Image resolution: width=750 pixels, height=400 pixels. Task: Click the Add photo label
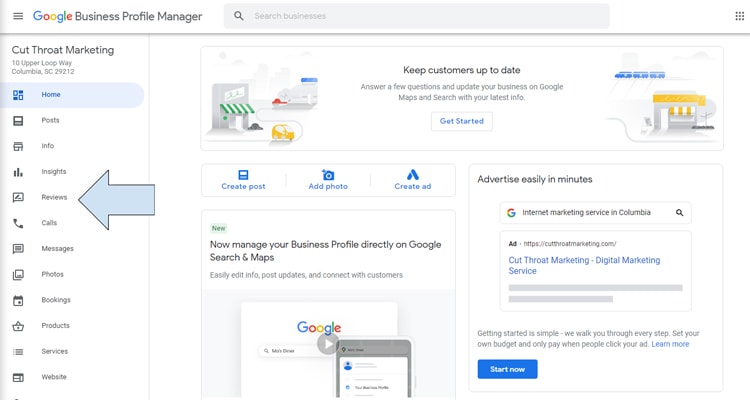328,187
